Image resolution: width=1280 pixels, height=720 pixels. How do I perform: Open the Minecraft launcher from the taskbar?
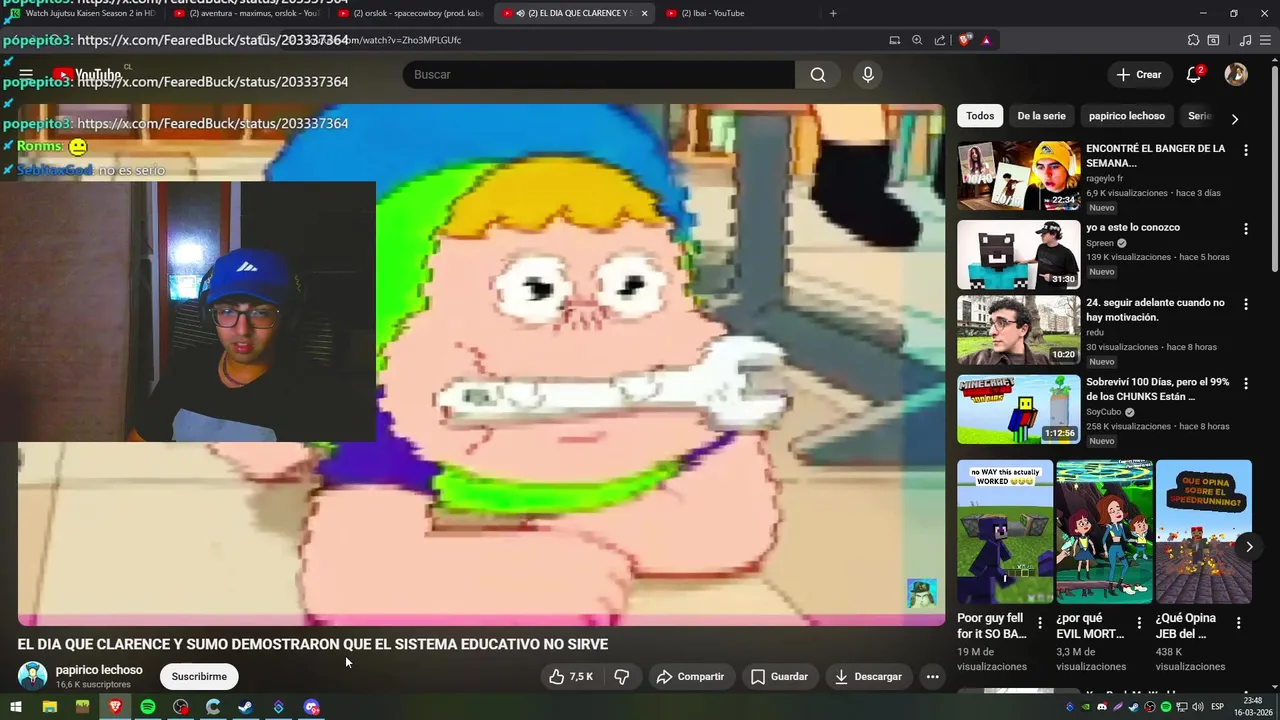pyautogui.click(x=82, y=707)
